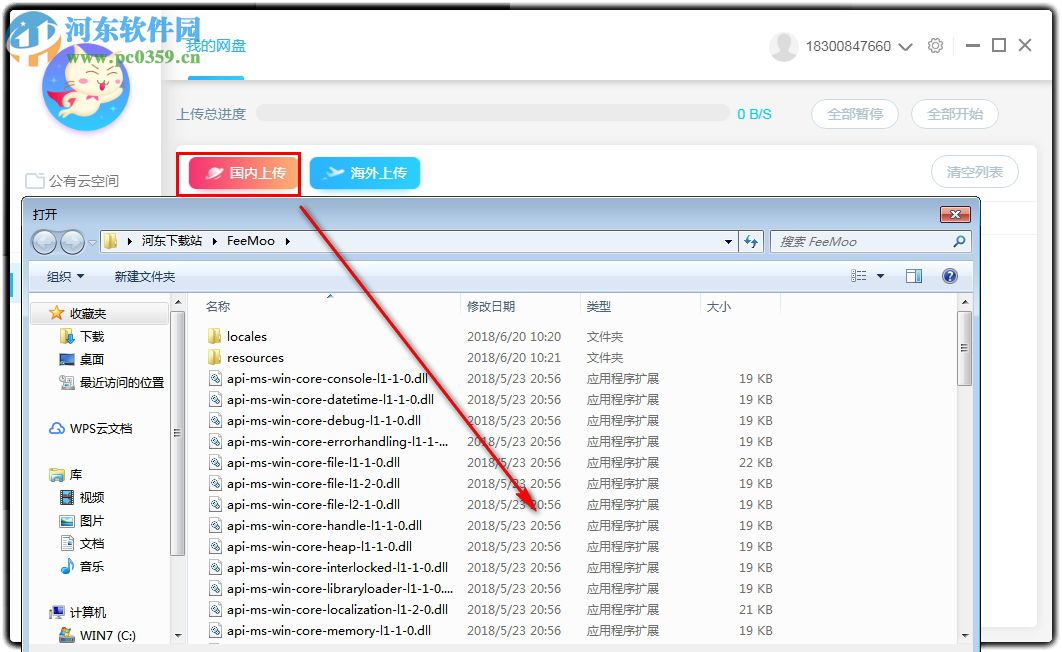1062x652 pixels.
Task: Select WIN7 (C:) drive
Action: tap(98, 635)
